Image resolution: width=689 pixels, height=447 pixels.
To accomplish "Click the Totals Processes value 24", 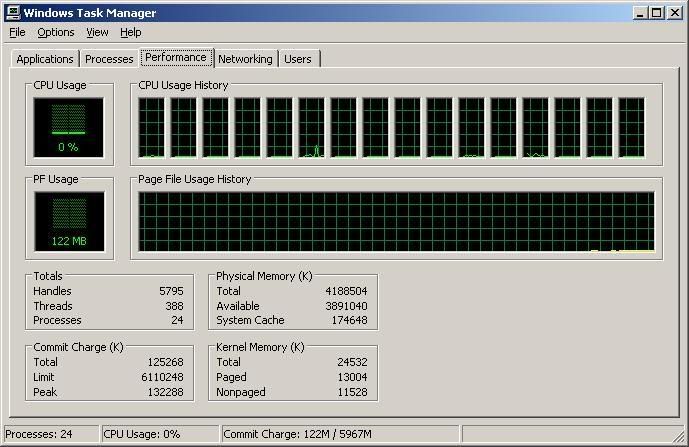I will pos(178,320).
